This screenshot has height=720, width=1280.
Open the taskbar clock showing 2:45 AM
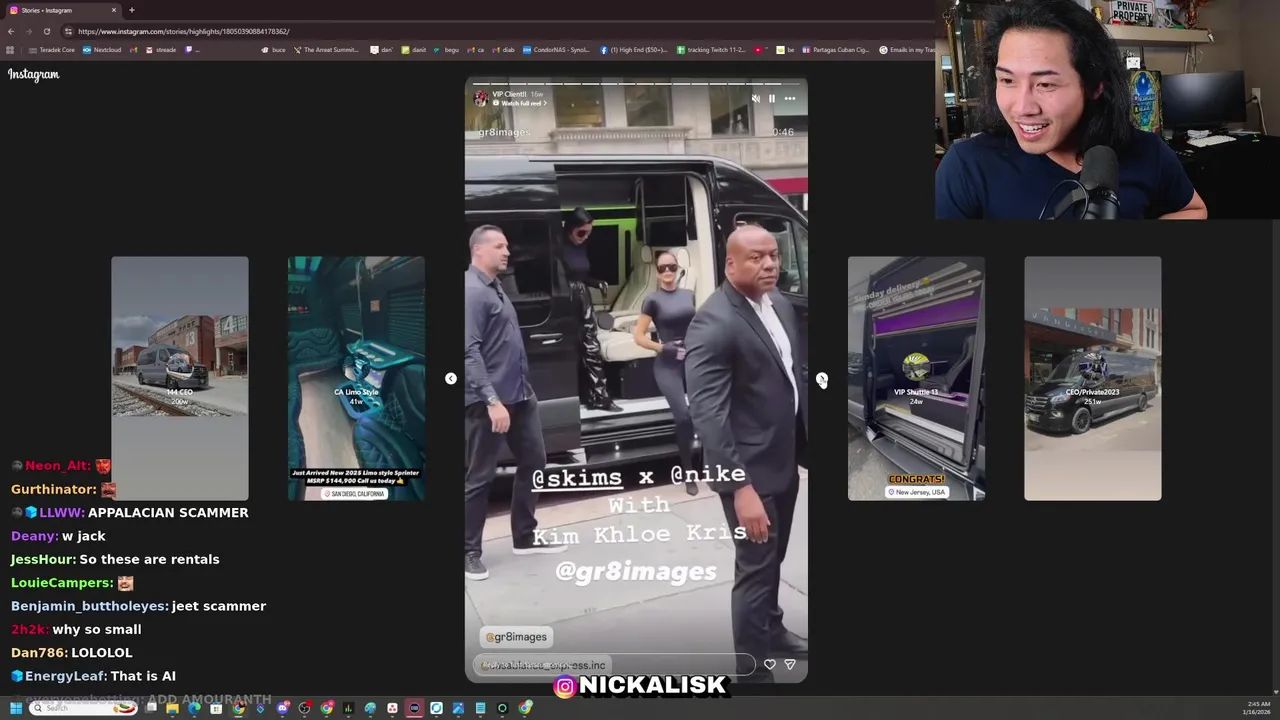(x=1259, y=708)
